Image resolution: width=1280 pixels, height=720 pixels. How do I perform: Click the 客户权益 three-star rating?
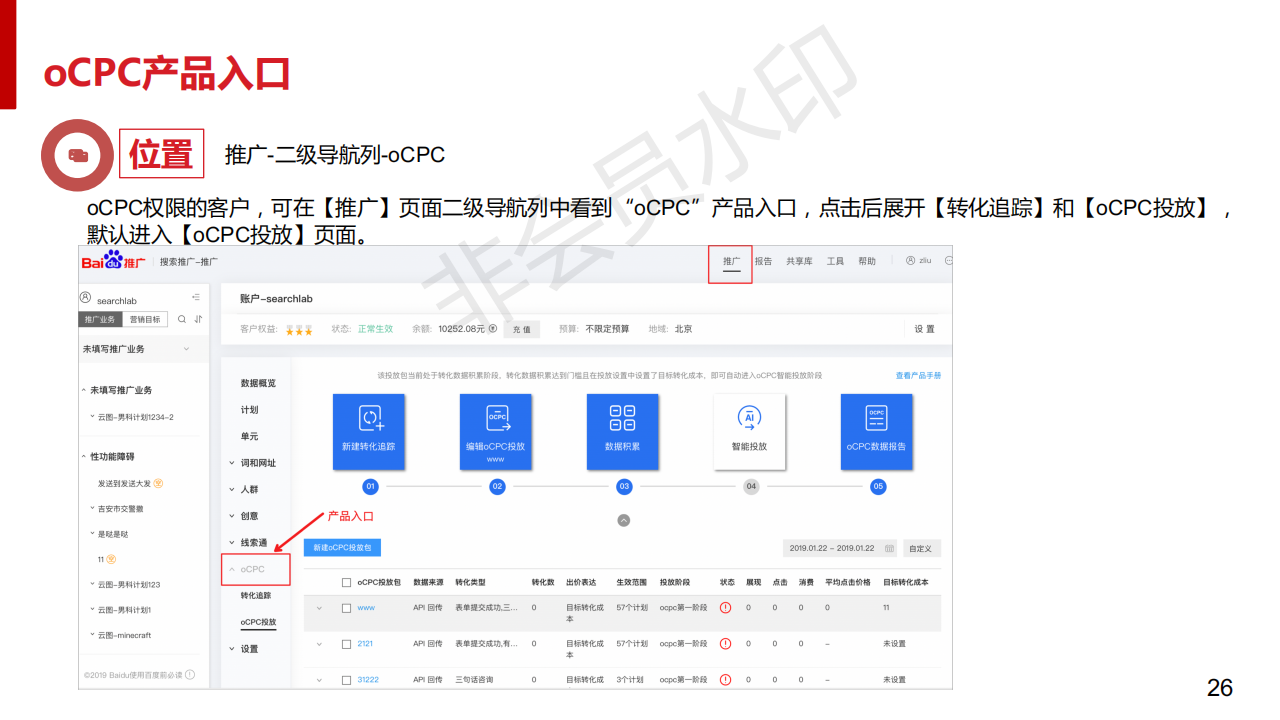pos(299,329)
